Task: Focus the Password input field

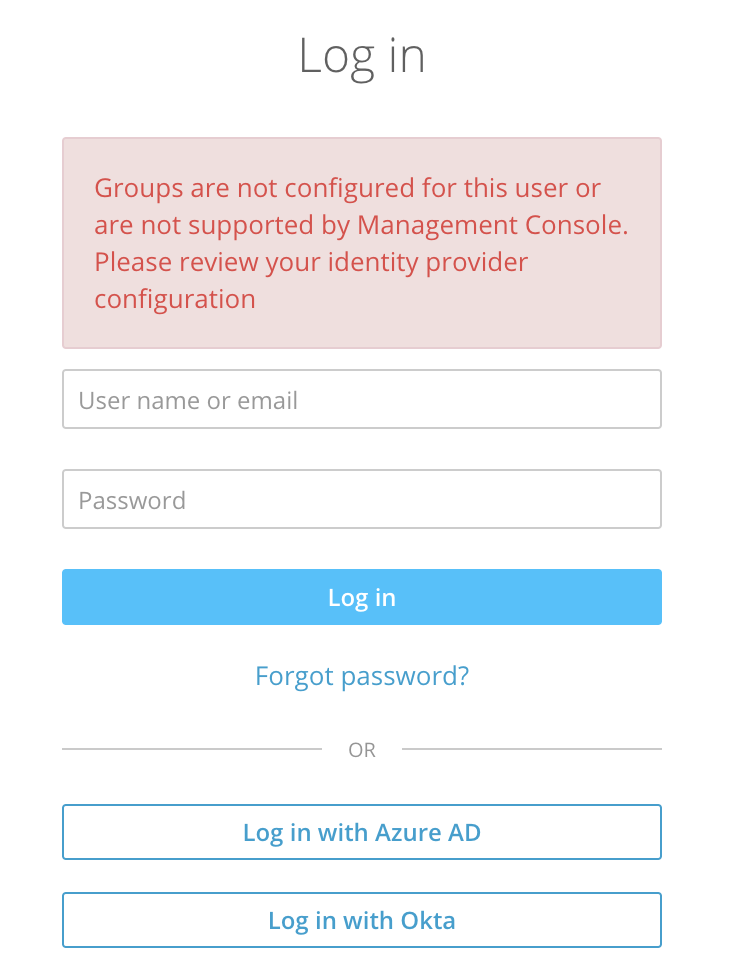Action: 361,499
